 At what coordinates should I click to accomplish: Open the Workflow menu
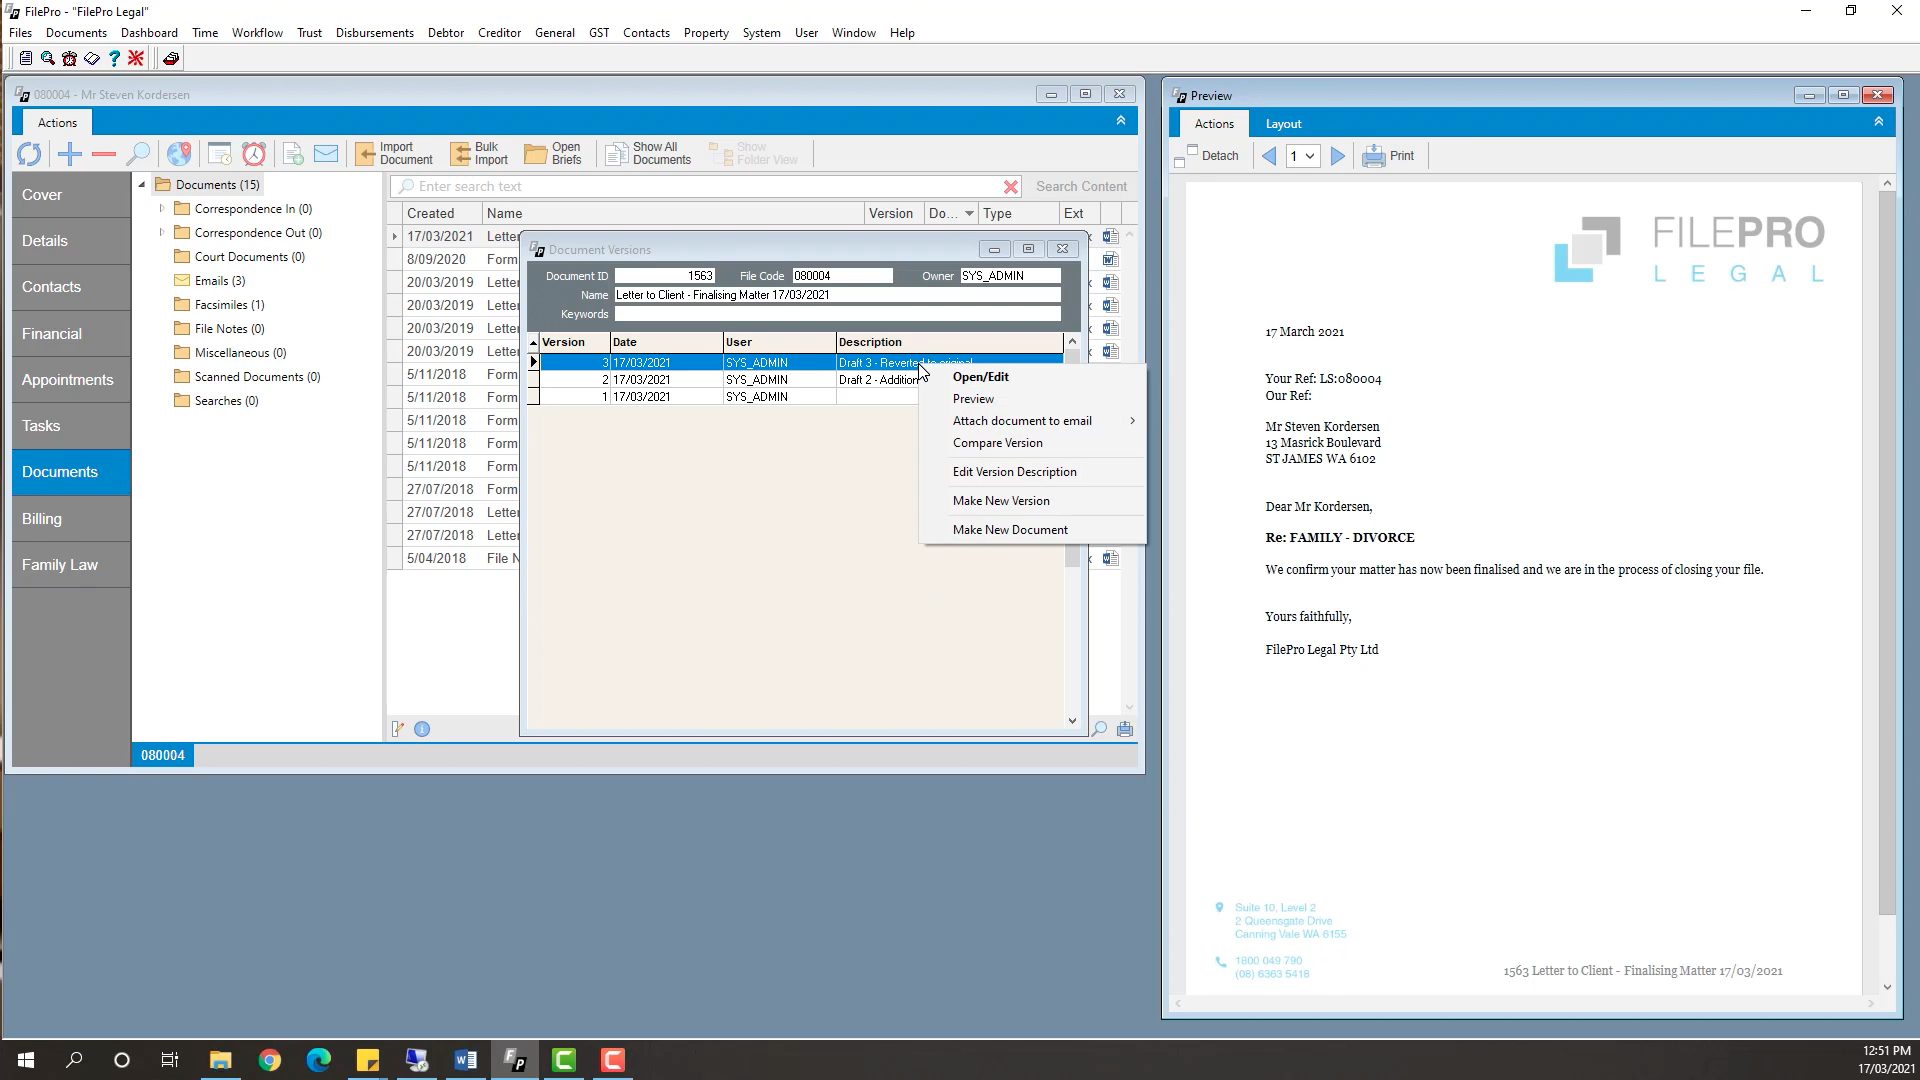[x=257, y=33]
